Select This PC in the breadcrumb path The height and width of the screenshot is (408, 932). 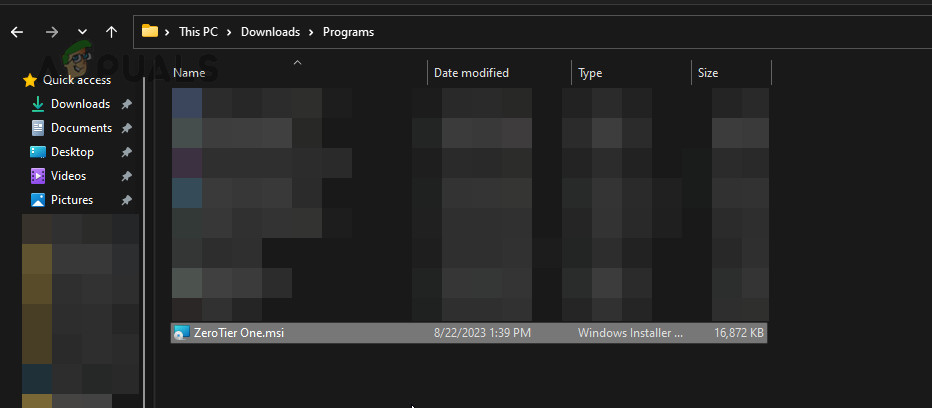coord(199,32)
